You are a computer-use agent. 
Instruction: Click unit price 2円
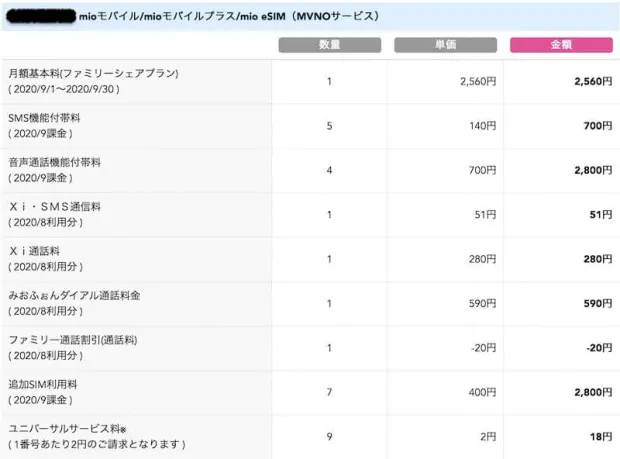point(488,437)
